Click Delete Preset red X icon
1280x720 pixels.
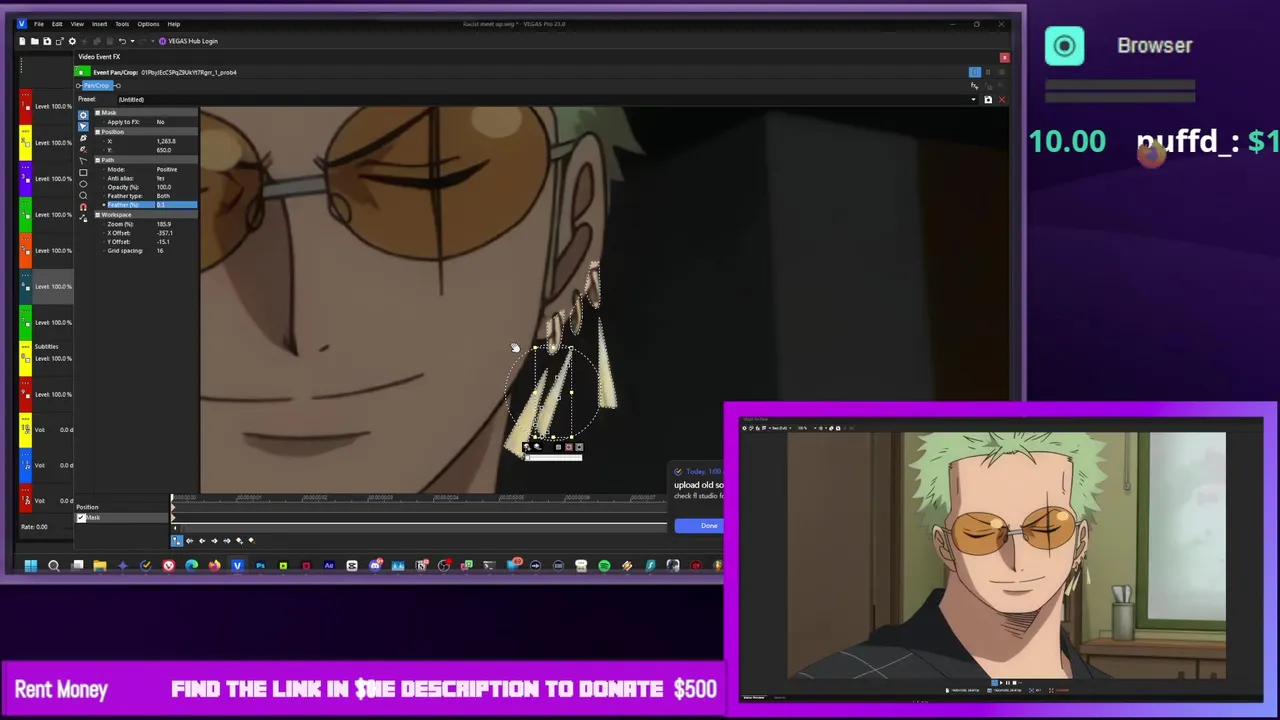pos(1002,100)
